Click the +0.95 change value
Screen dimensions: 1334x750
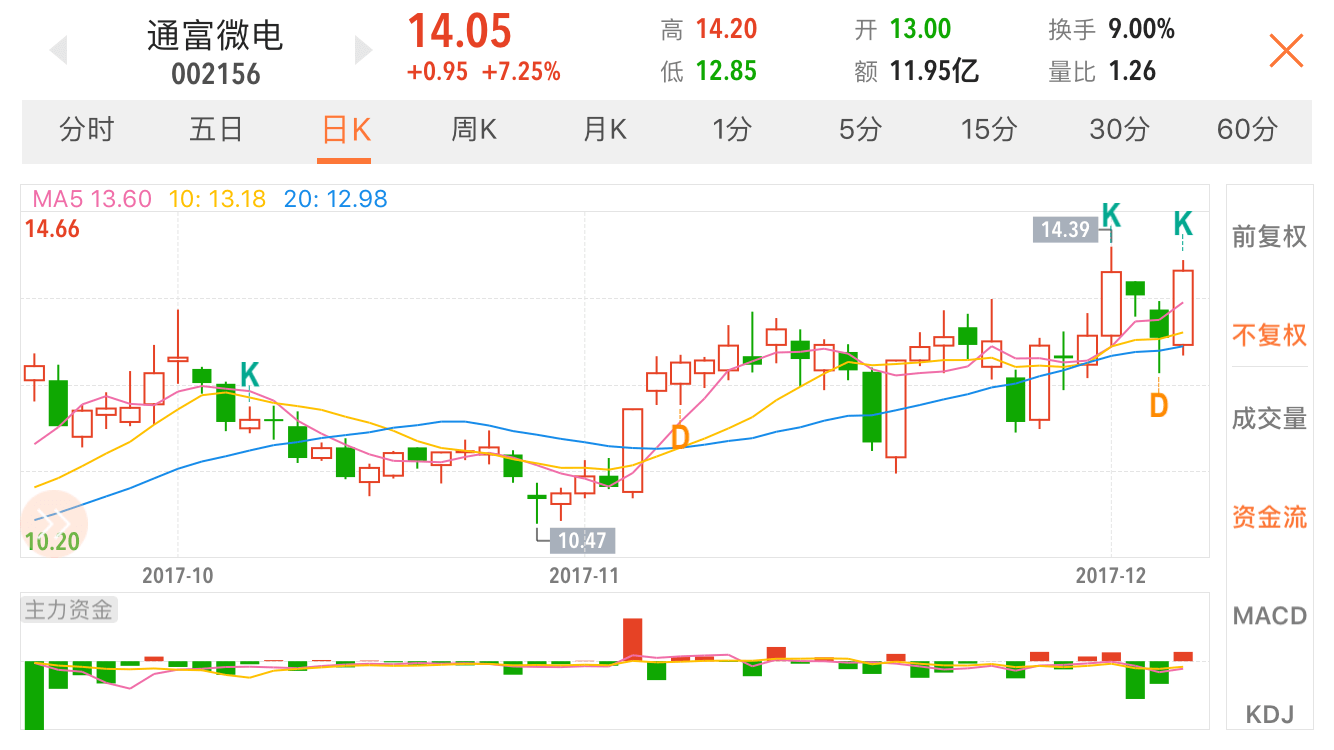(x=436, y=72)
